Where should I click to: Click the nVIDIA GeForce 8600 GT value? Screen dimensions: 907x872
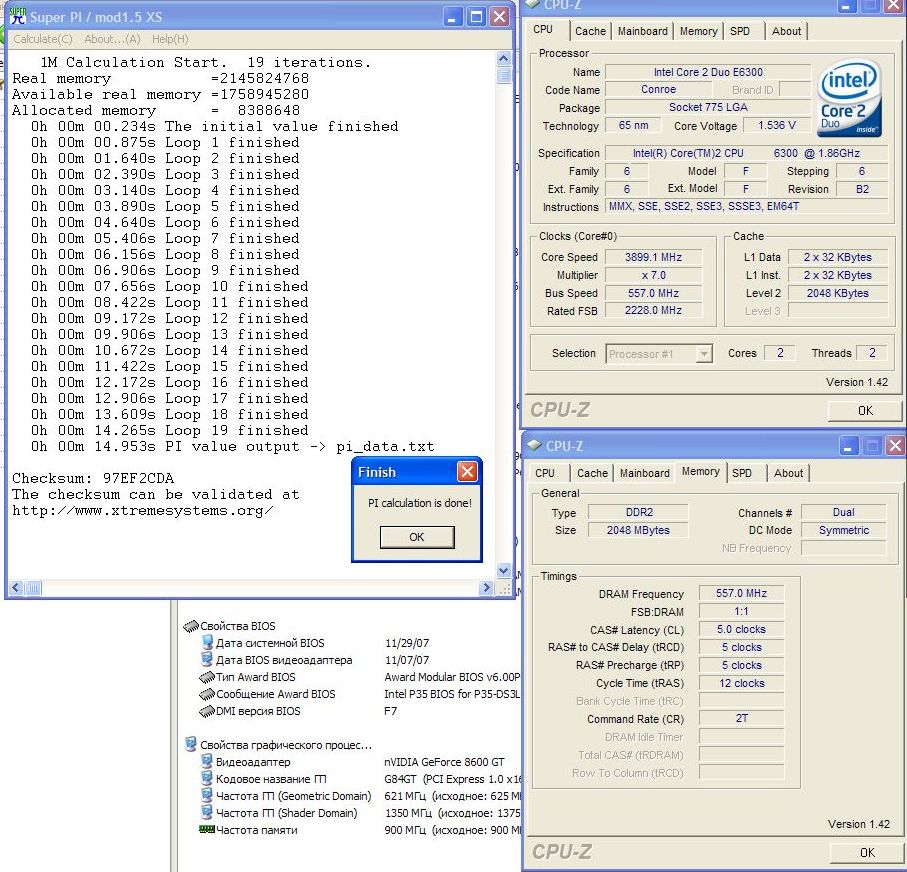[444, 761]
